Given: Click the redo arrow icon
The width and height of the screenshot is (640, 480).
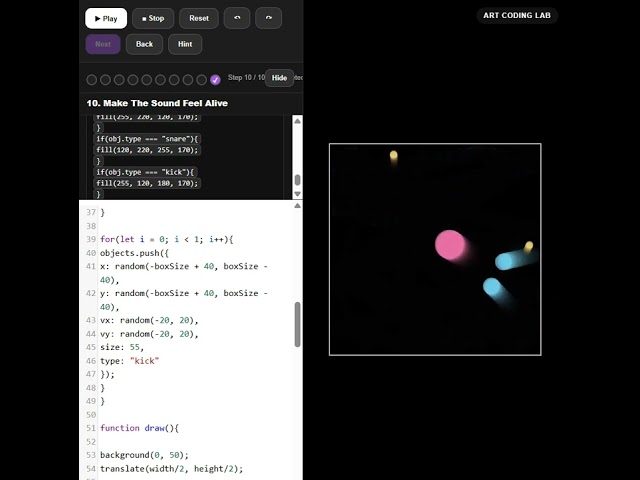Looking at the screenshot, I should 268,18.
